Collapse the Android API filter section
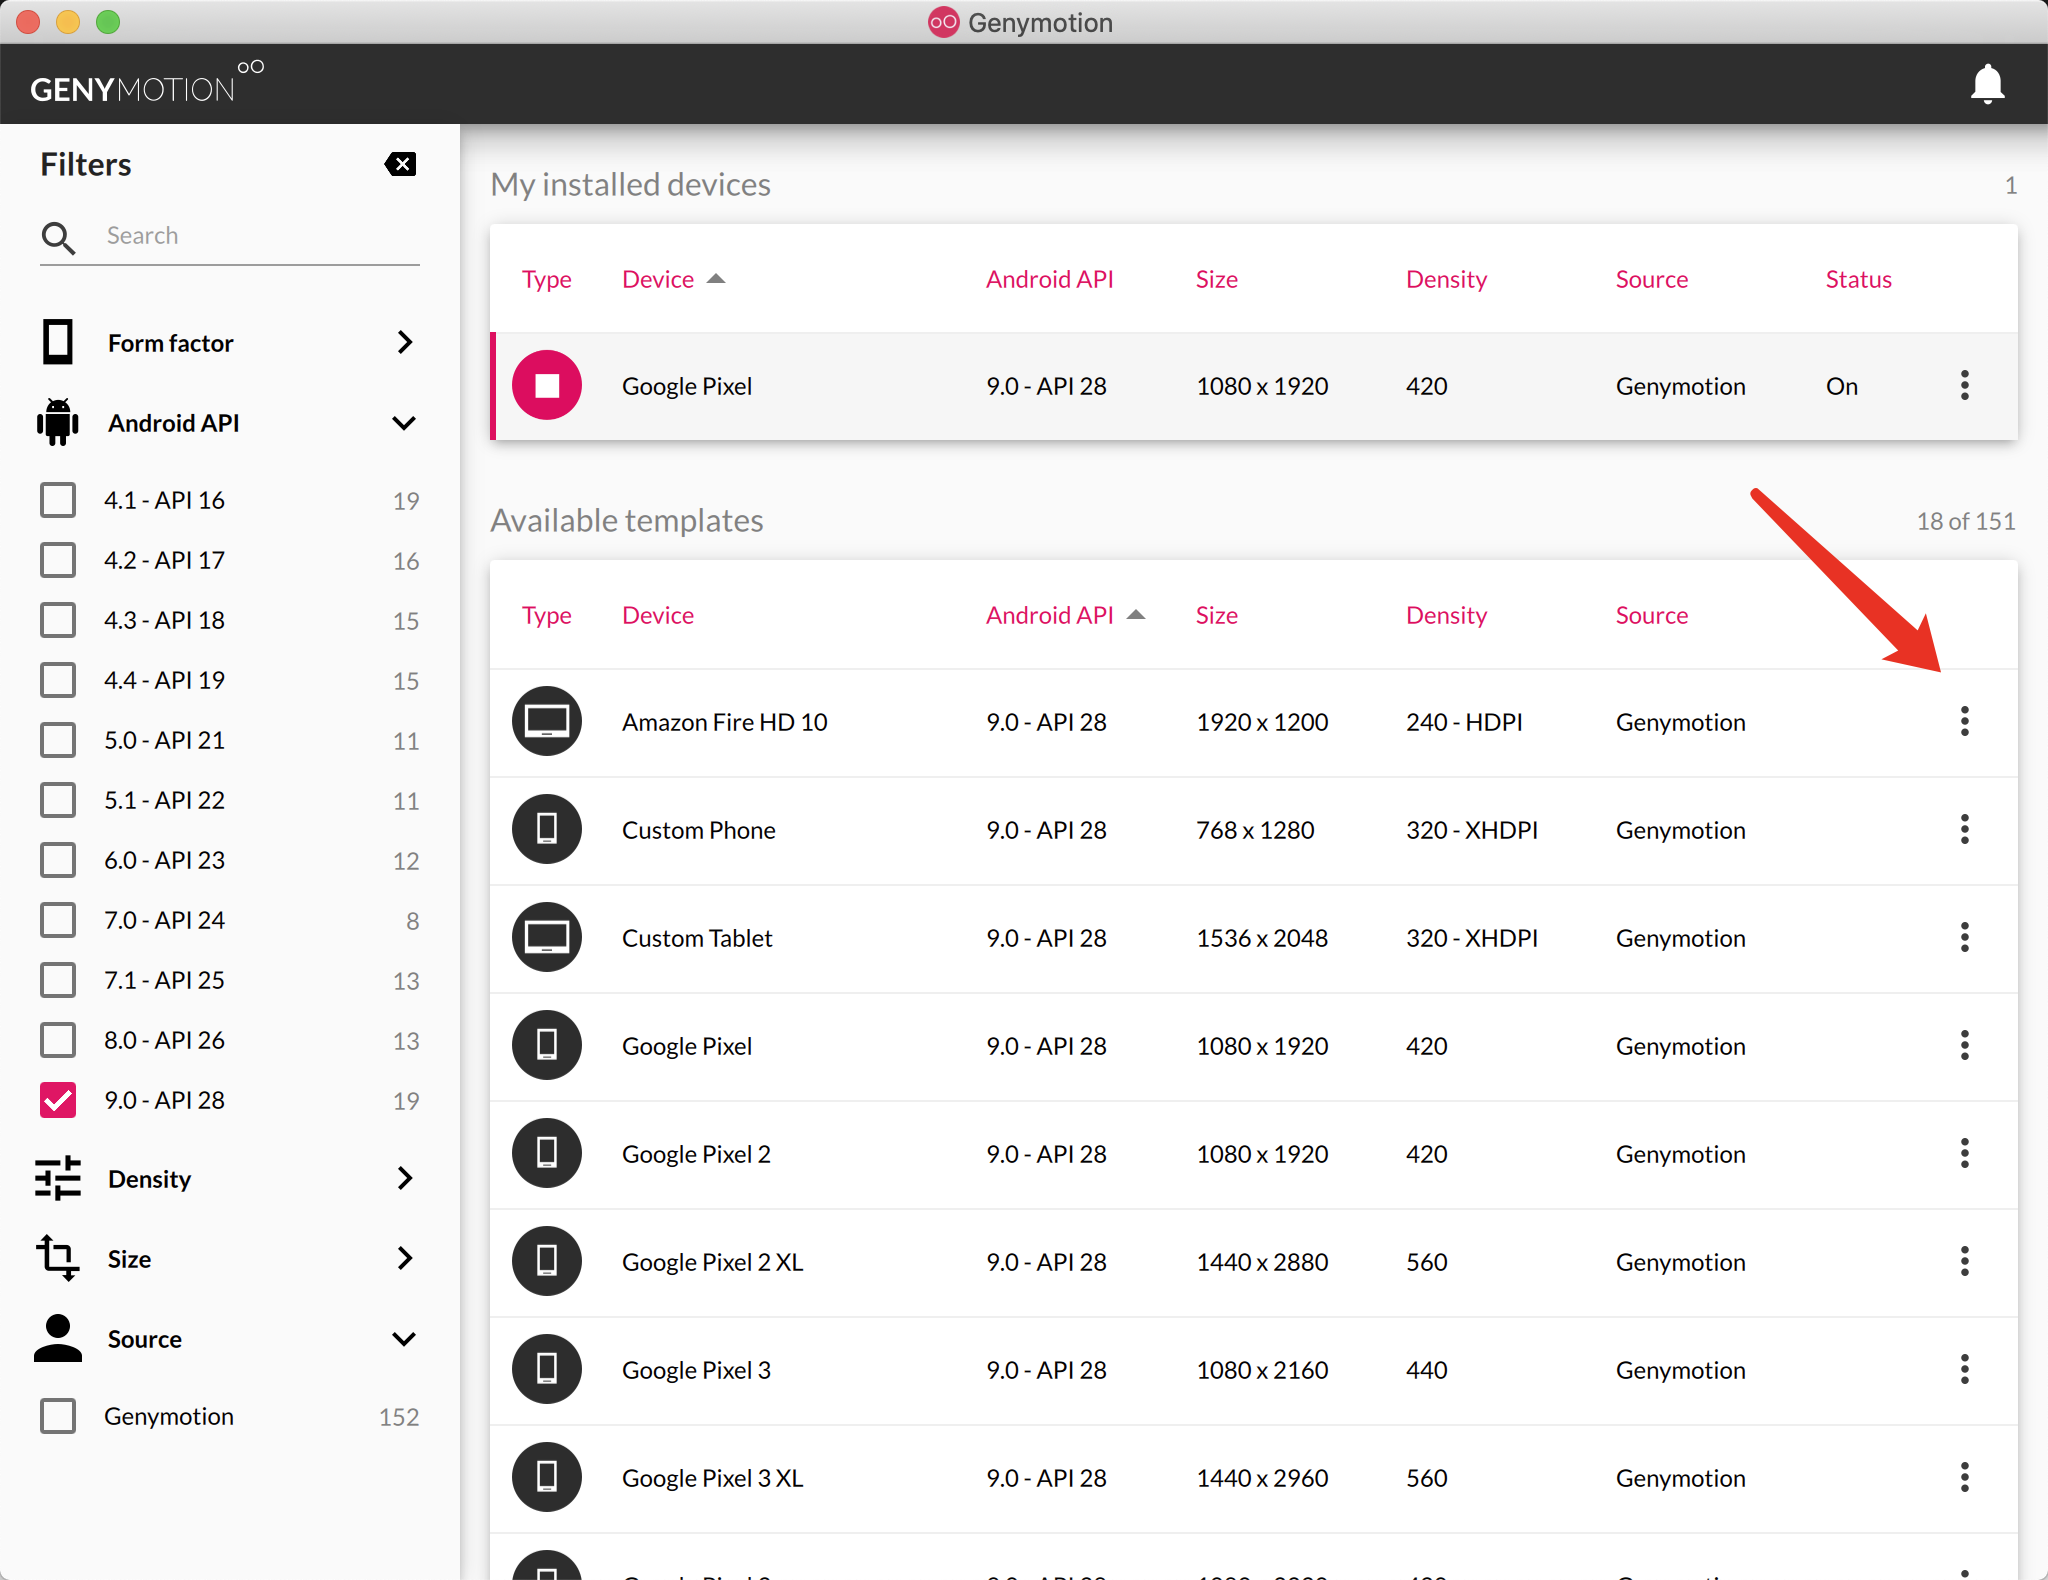2048x1580 pixels. 404,423
